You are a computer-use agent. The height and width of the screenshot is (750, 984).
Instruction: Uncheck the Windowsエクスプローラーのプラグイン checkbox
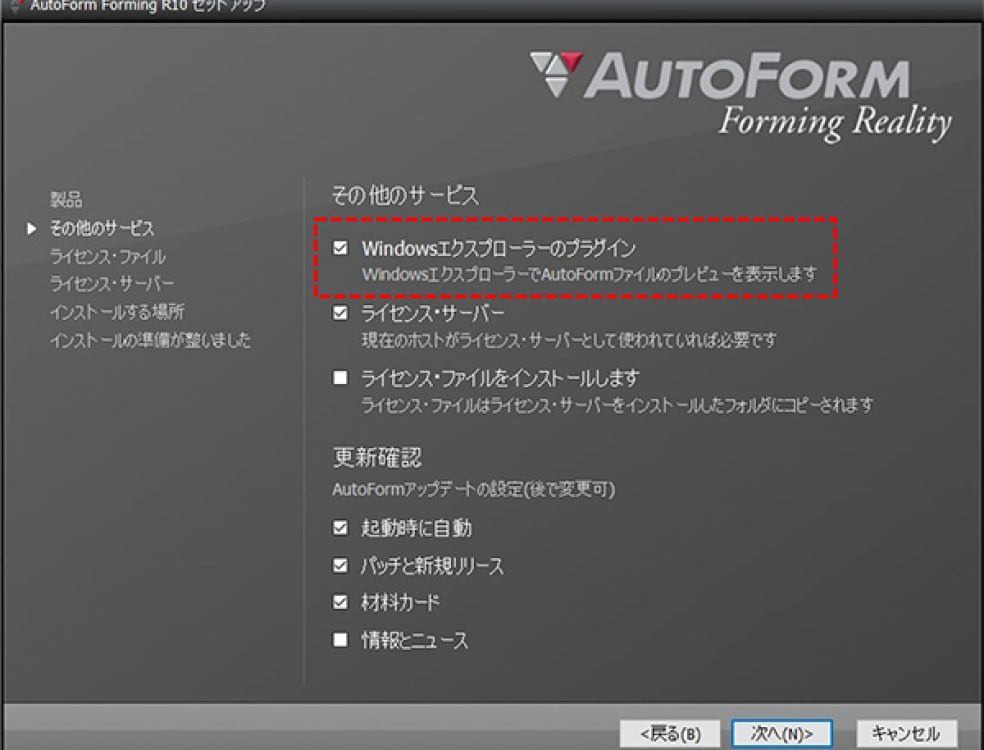(340, 248)
